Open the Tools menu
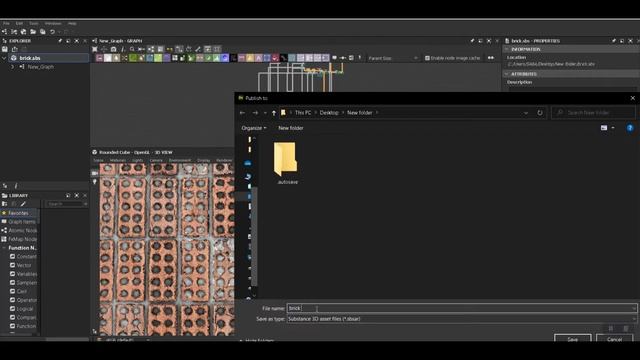The height and width of the screenshot is (360, 640). (33, 23)
